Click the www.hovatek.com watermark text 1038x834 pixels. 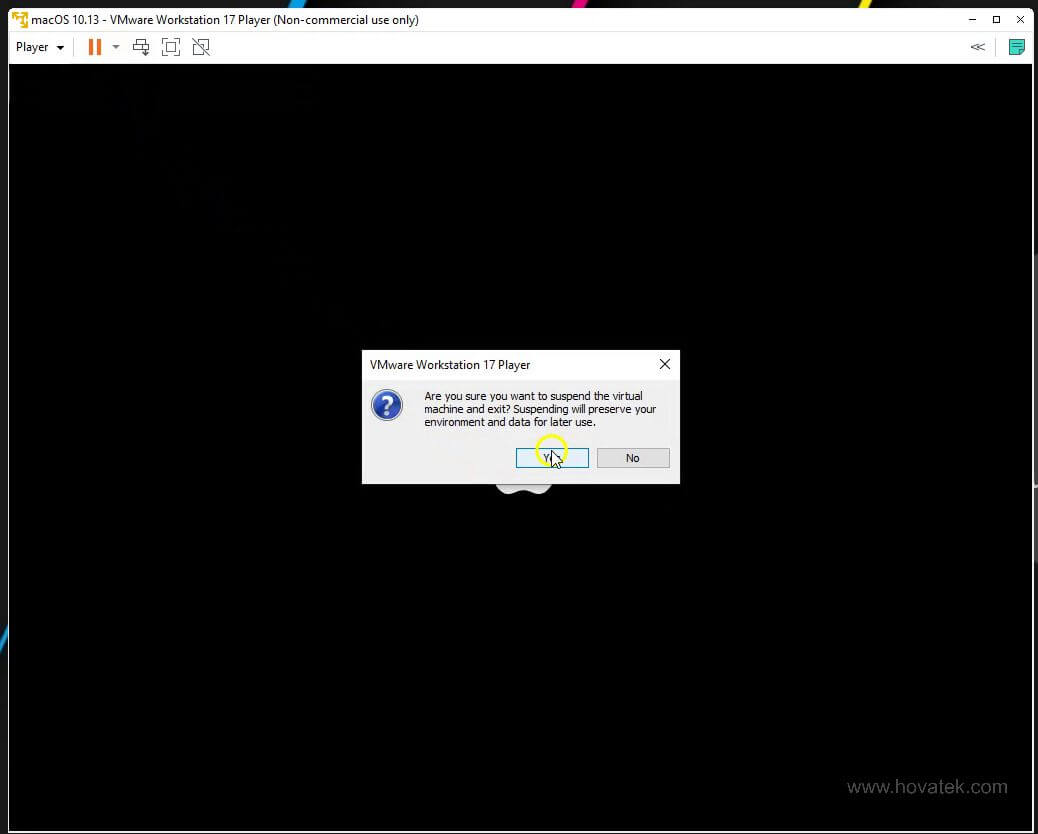[x=927, y=787]
